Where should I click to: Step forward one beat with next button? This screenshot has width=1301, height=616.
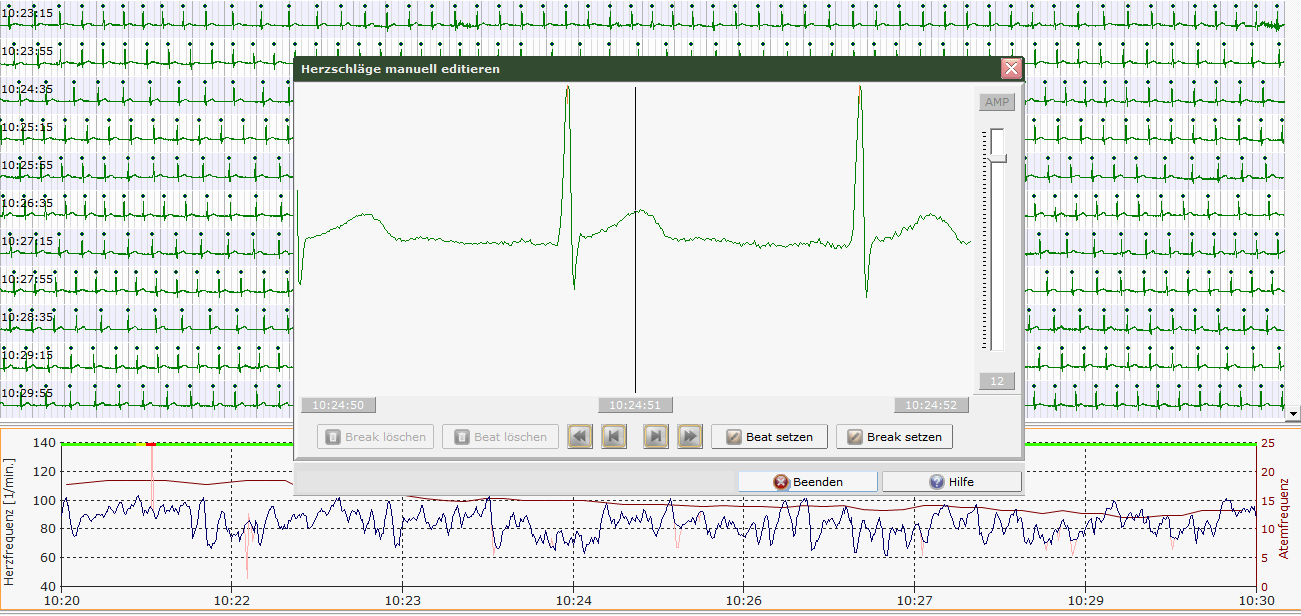pos(656,437)
